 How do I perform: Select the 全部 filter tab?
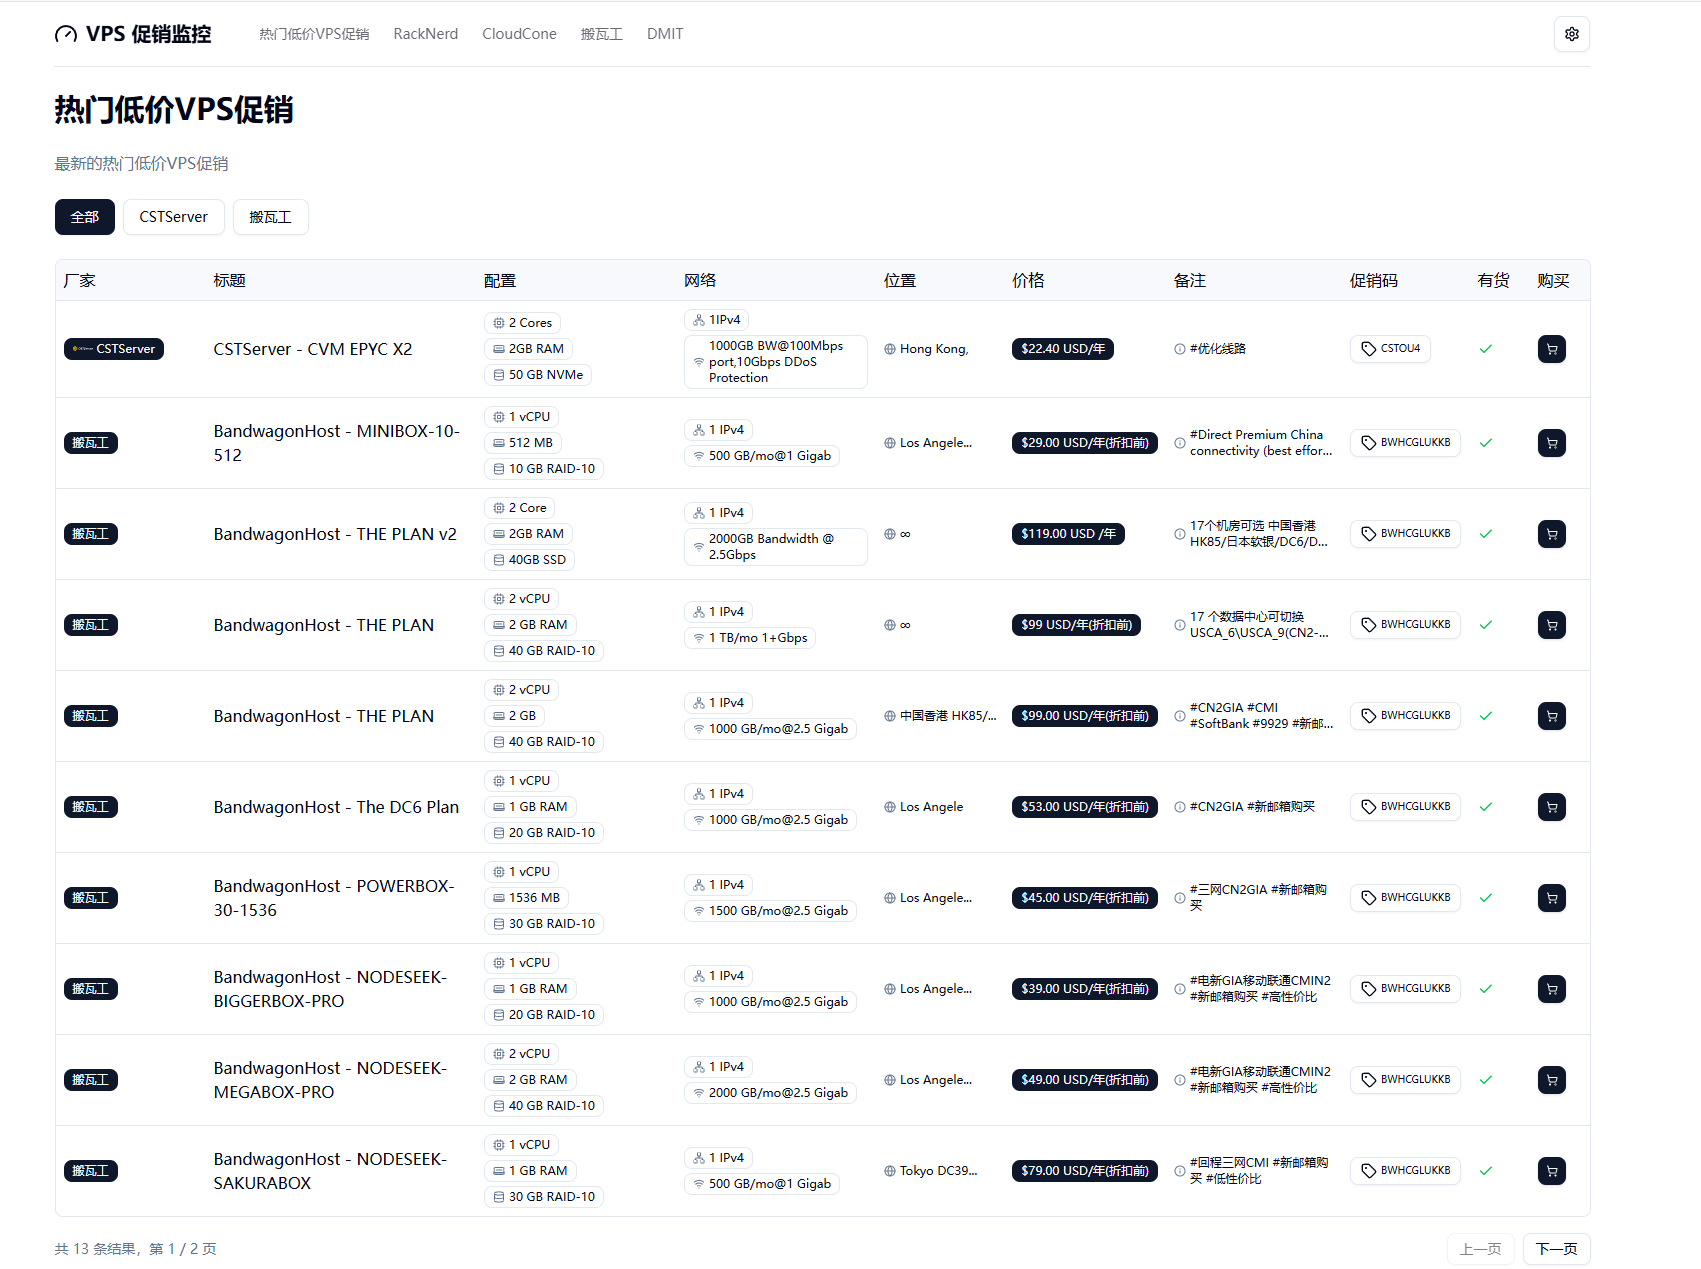coord(85,217)
